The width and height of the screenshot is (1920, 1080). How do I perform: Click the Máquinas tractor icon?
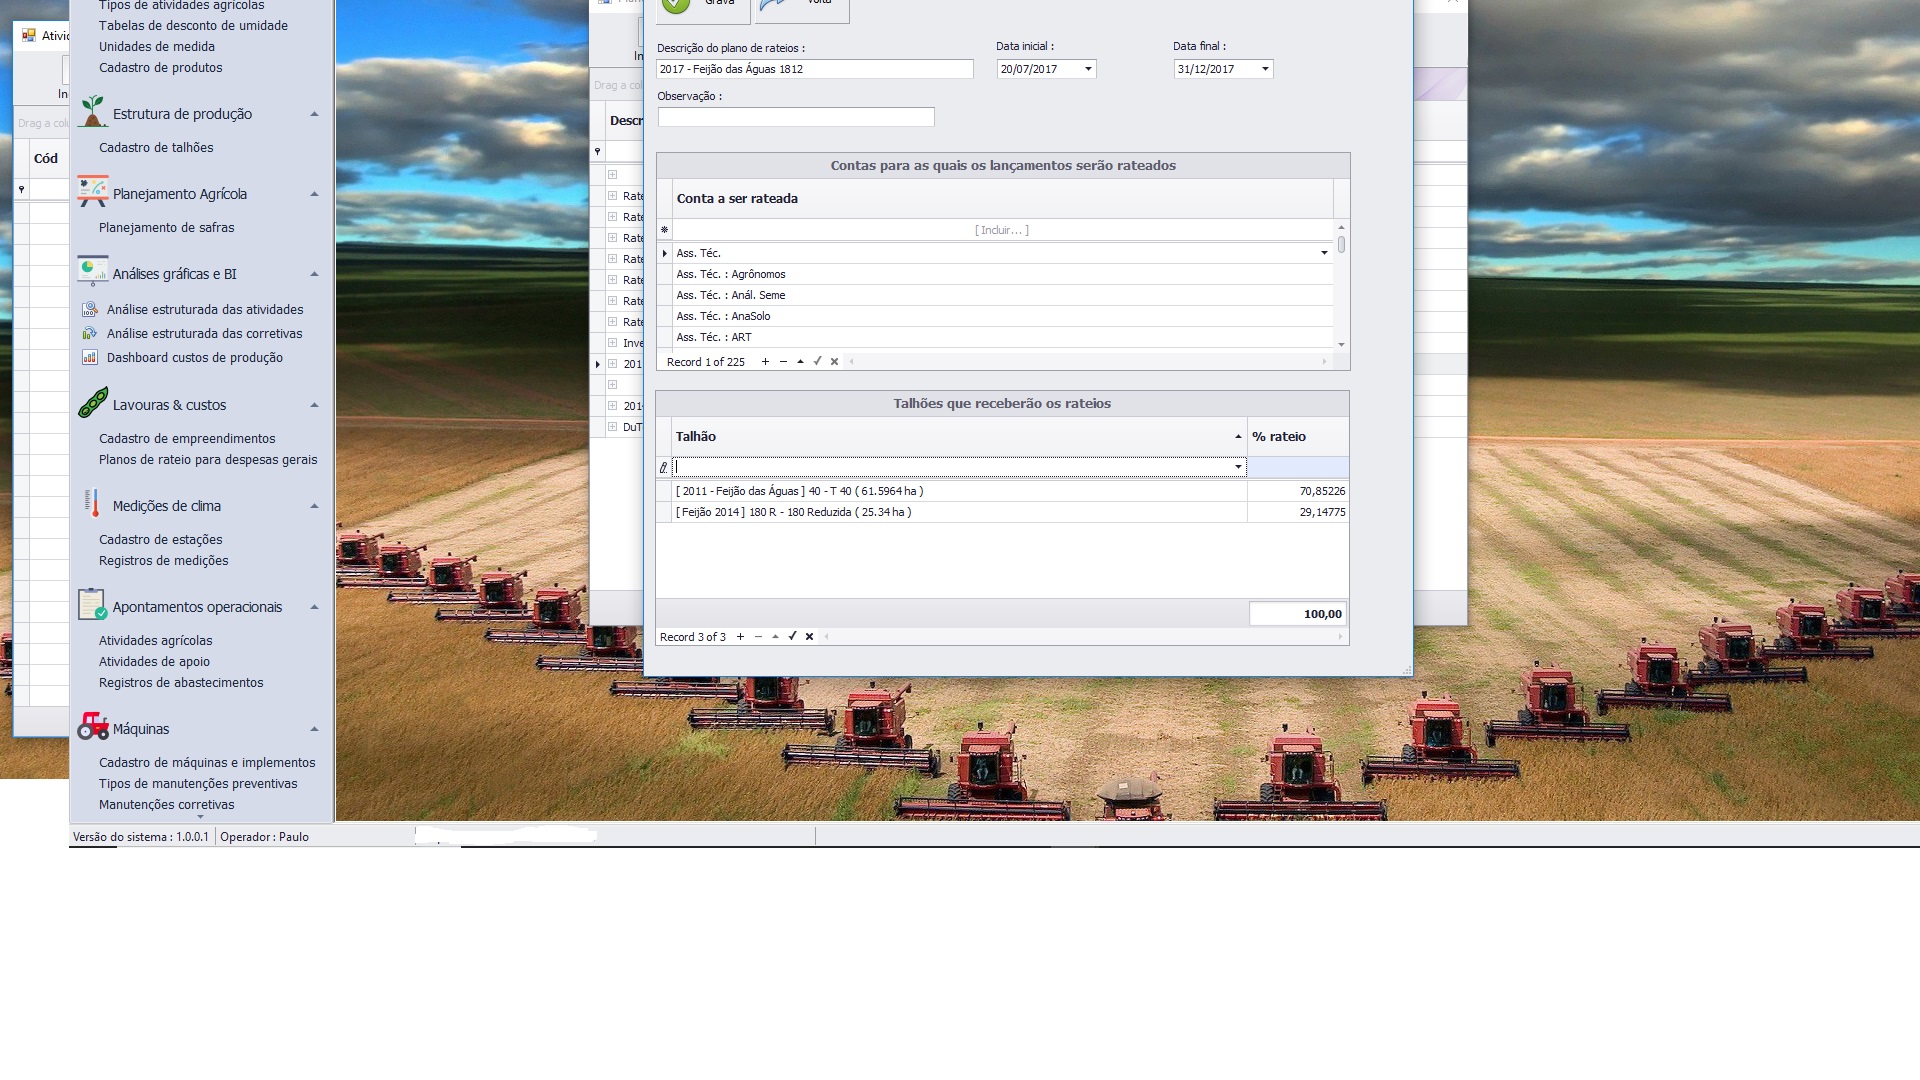click(93, 726)
